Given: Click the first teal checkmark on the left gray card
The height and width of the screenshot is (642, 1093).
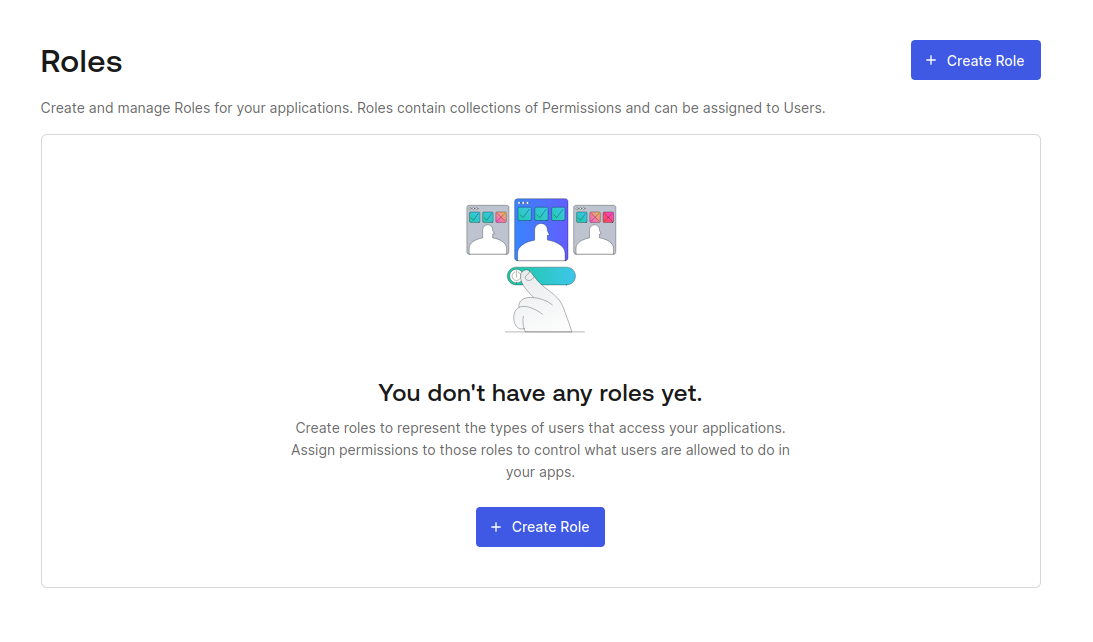Looking at the screenshot, I should pos(475,217).
